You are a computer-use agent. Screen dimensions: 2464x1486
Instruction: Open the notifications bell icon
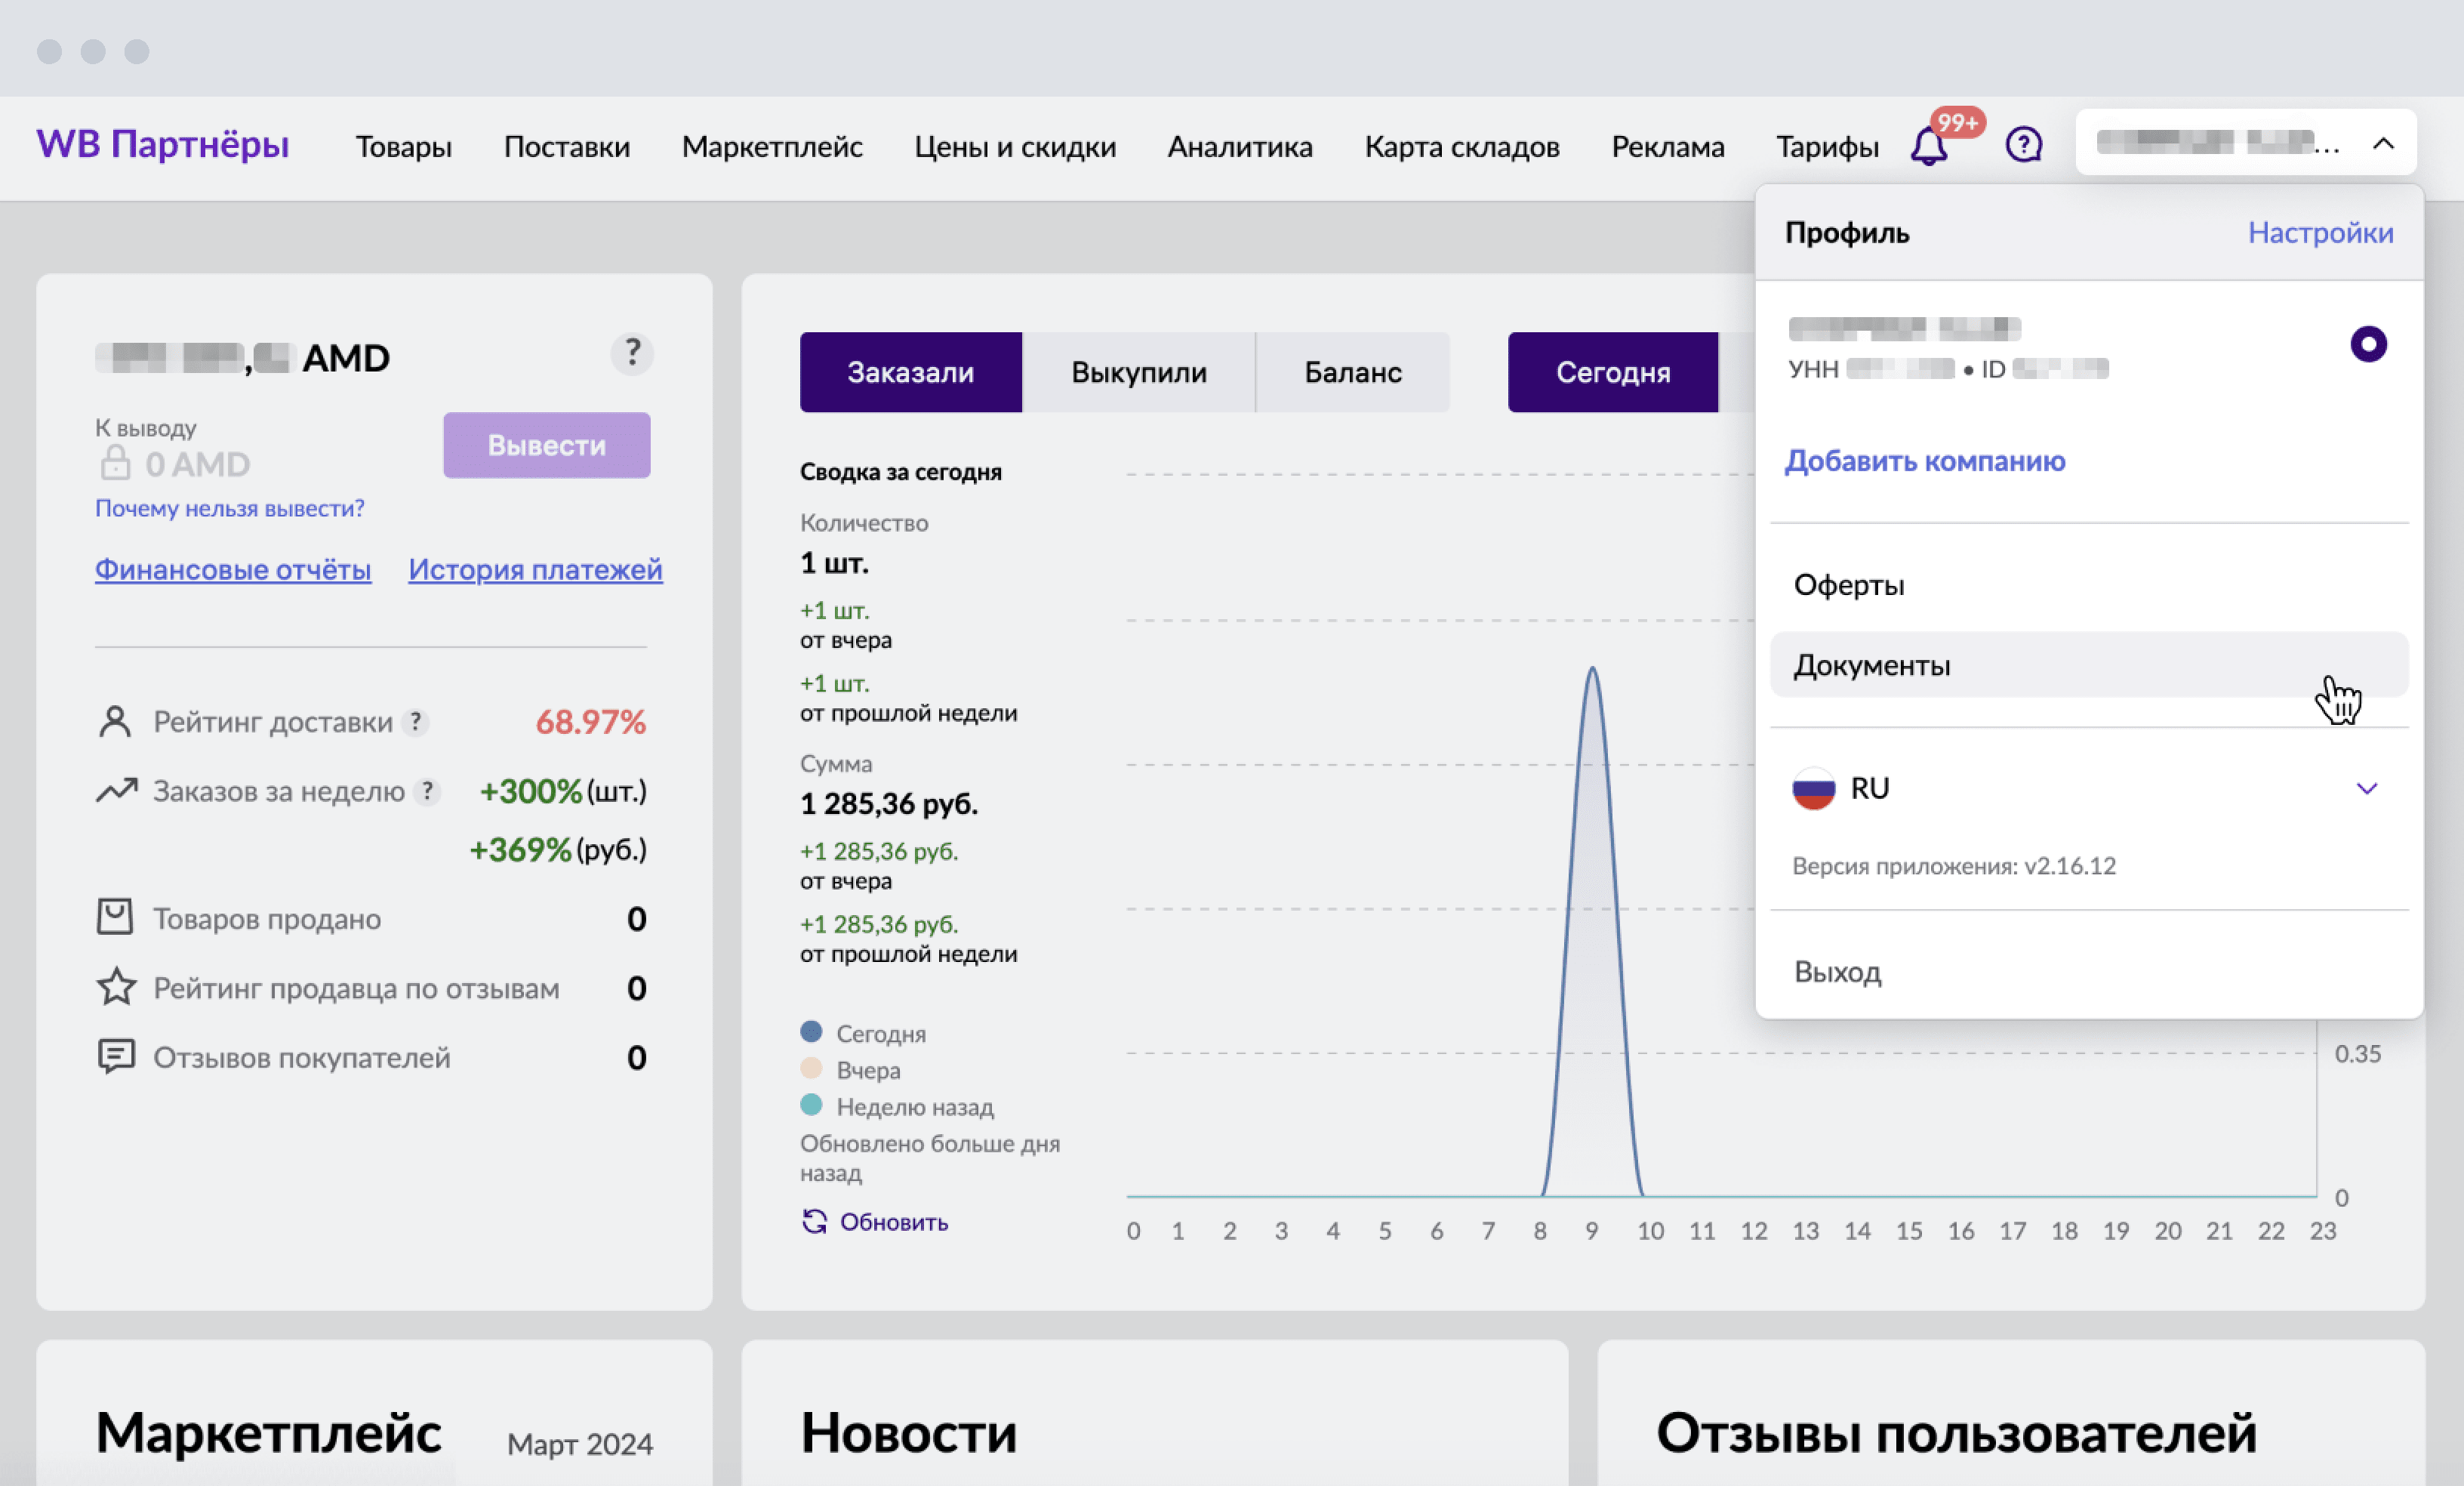(1928, 146)
